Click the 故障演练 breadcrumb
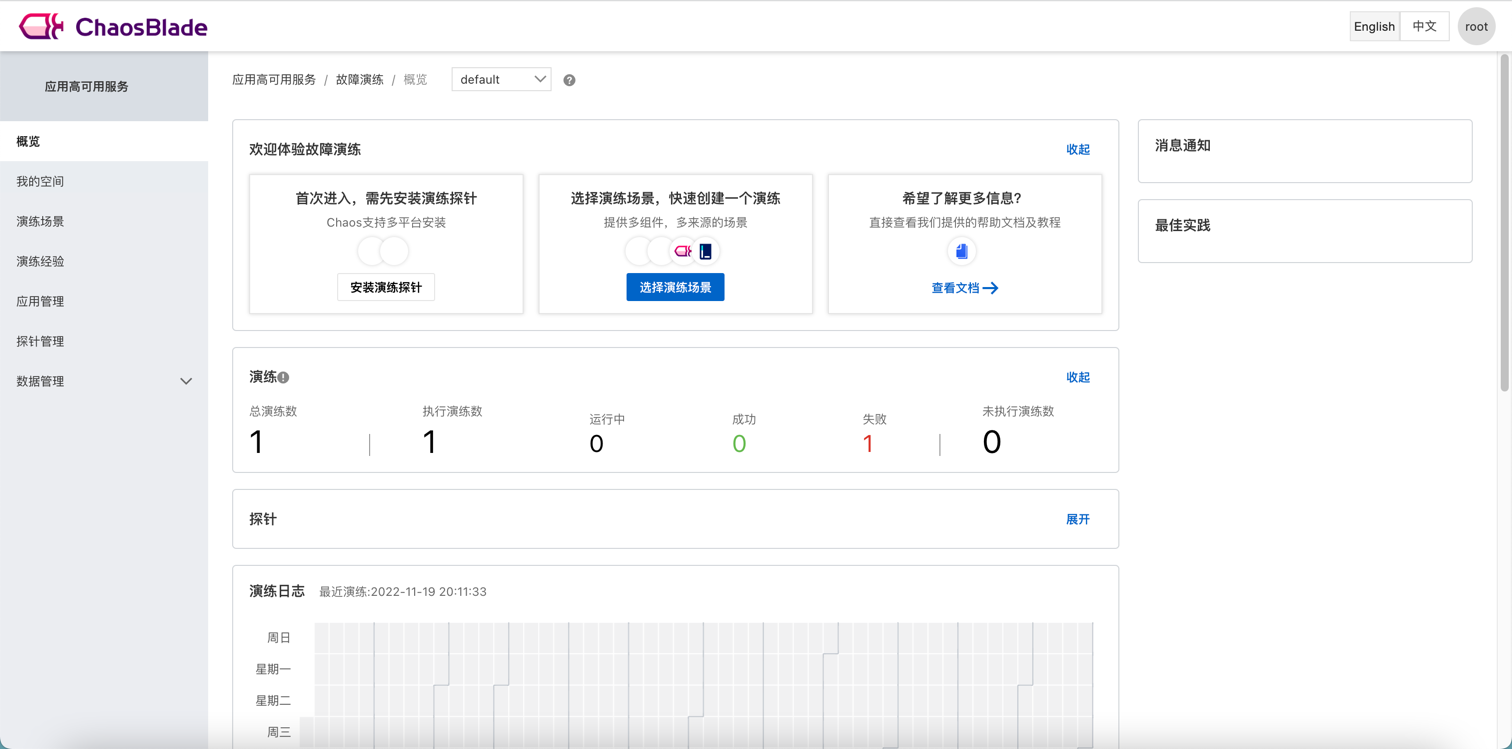Screen dimensions: 1512x749 click(359, 80)
